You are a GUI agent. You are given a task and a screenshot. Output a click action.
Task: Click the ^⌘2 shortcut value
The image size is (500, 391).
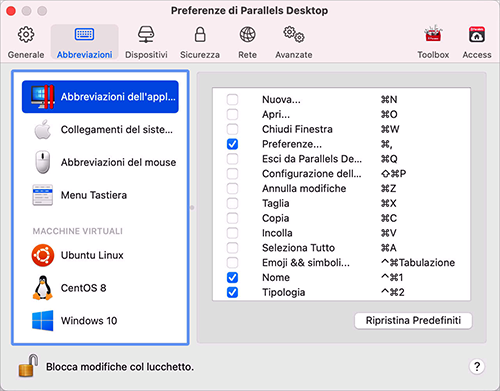click(x=393, y=292)
